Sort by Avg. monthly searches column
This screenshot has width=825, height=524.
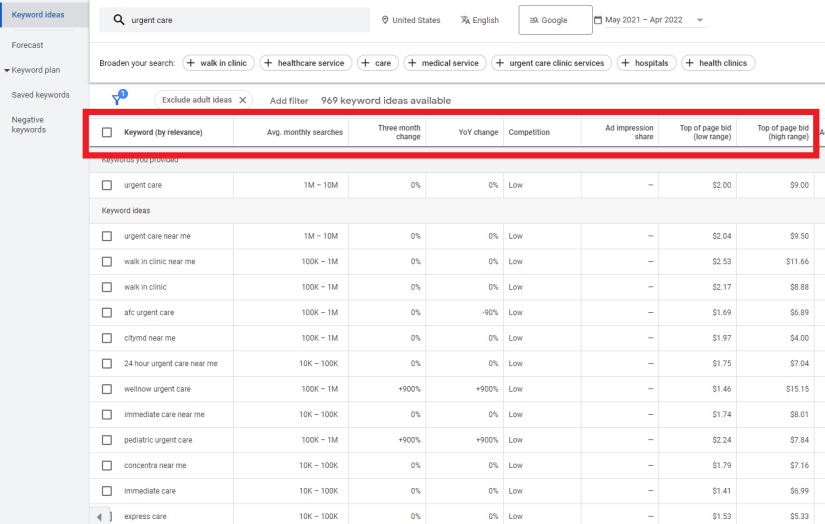(305, 133)
